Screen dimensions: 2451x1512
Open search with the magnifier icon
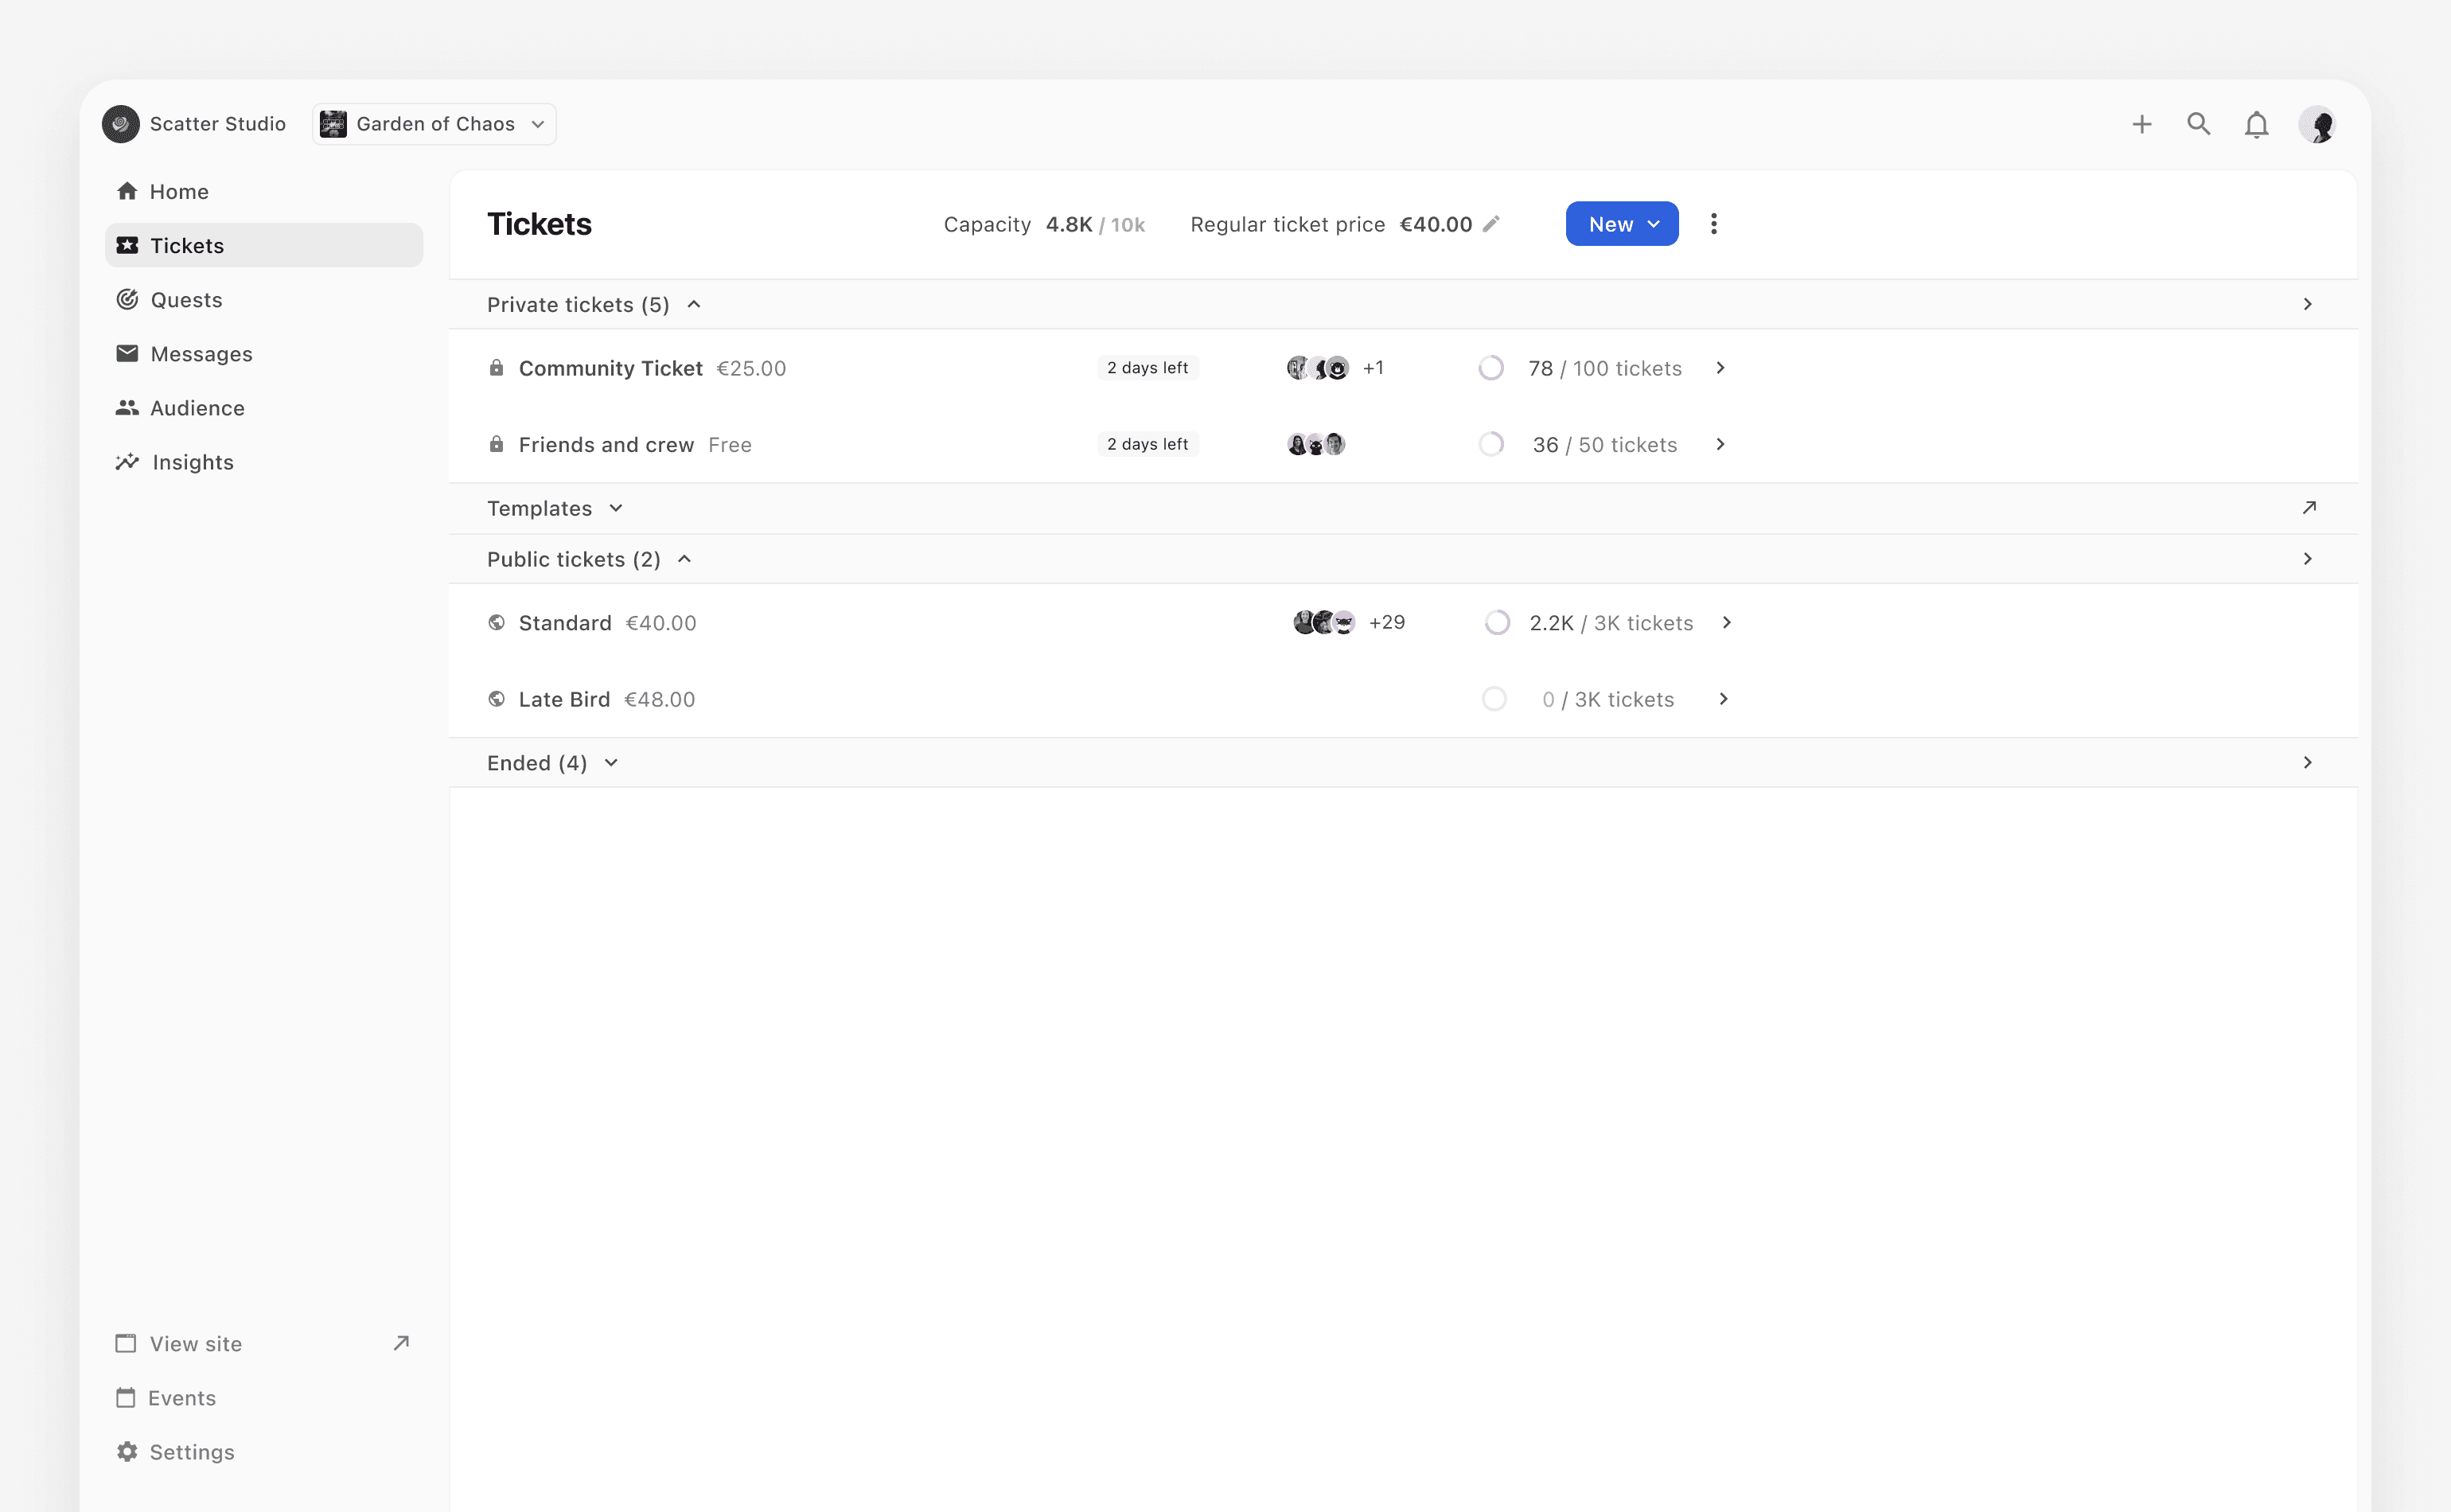(2198, 124)
